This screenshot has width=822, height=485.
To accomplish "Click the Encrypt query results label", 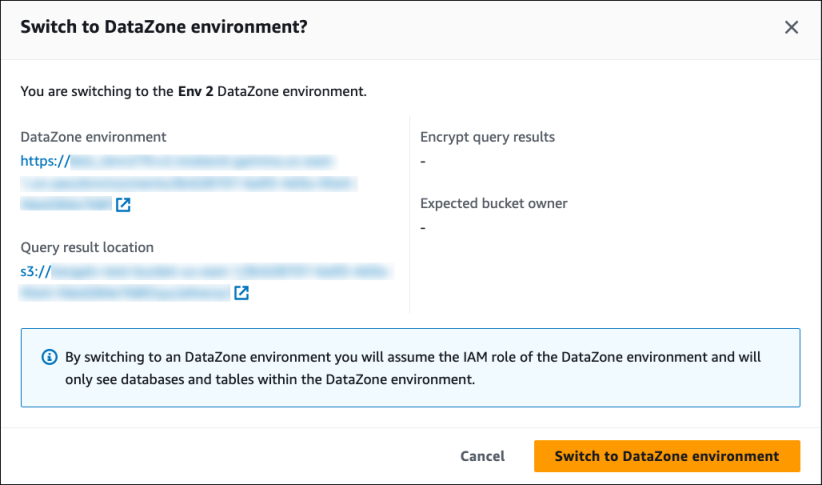I will coord(487,137).
